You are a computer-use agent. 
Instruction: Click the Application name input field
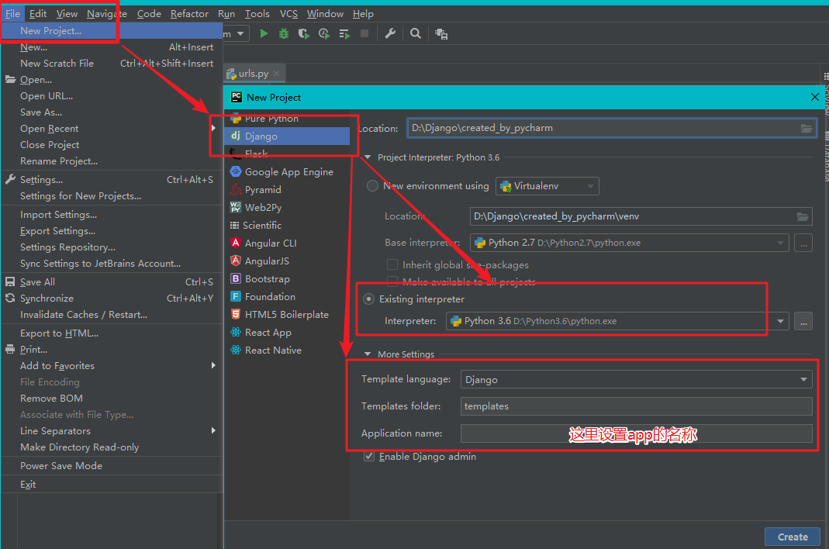pos(636,433)
